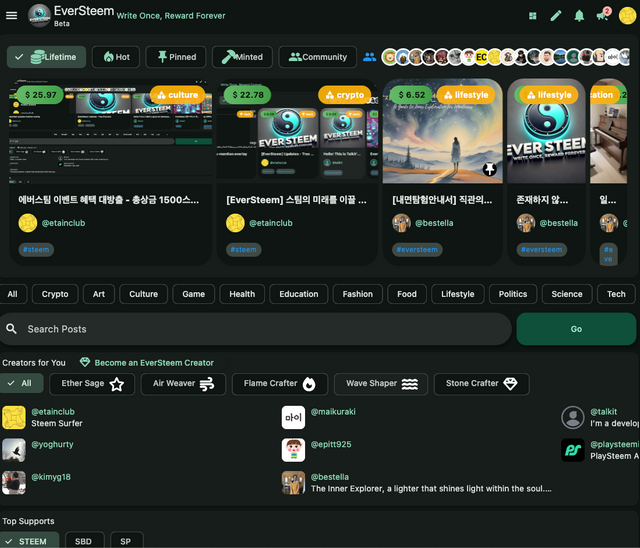Click the @yoghurty avatar
Viewport: 640px width, 548px height.
pos(13,450)
